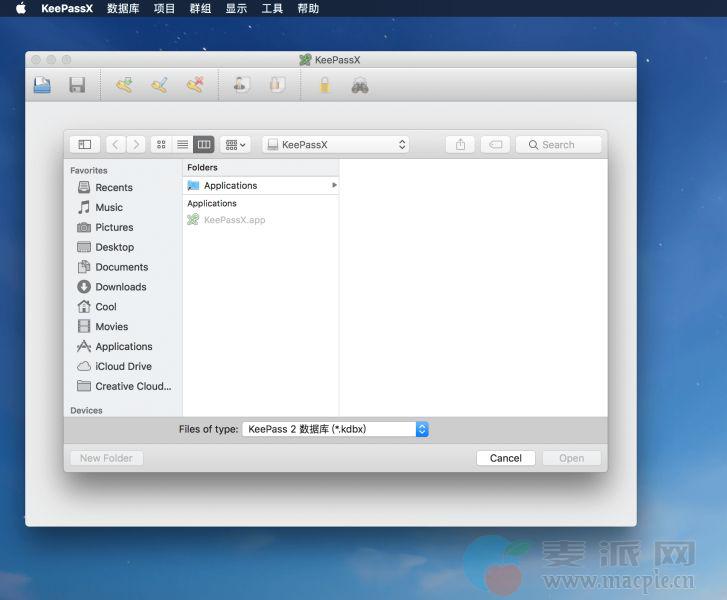Viewport: 727px width, 600px height.
Task: Open the 数据库 menu
Action: tap(122, 8)
